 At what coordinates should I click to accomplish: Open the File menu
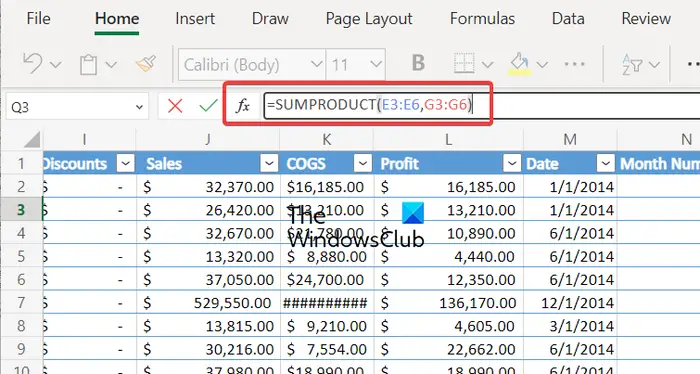pyautogui.click(x=38, y=19)
